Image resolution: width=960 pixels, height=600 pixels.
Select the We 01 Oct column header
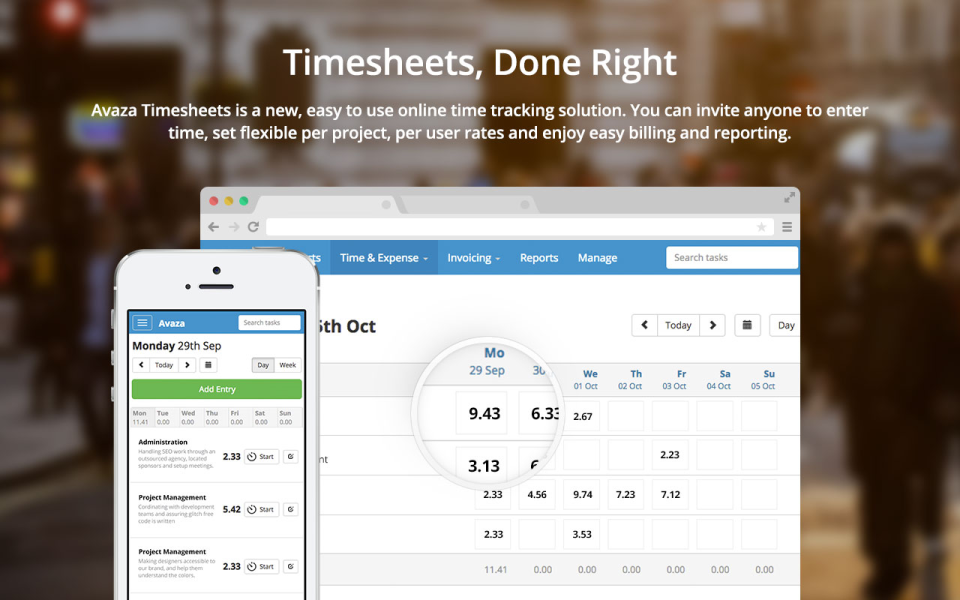click(586, 380)
